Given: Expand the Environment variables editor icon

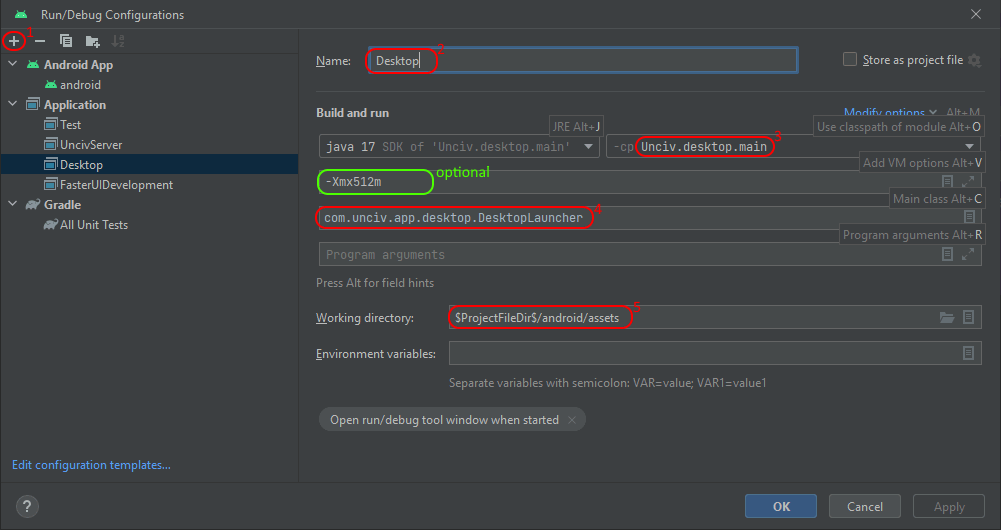Looking at the screenshot, I should tap(968, 354).
